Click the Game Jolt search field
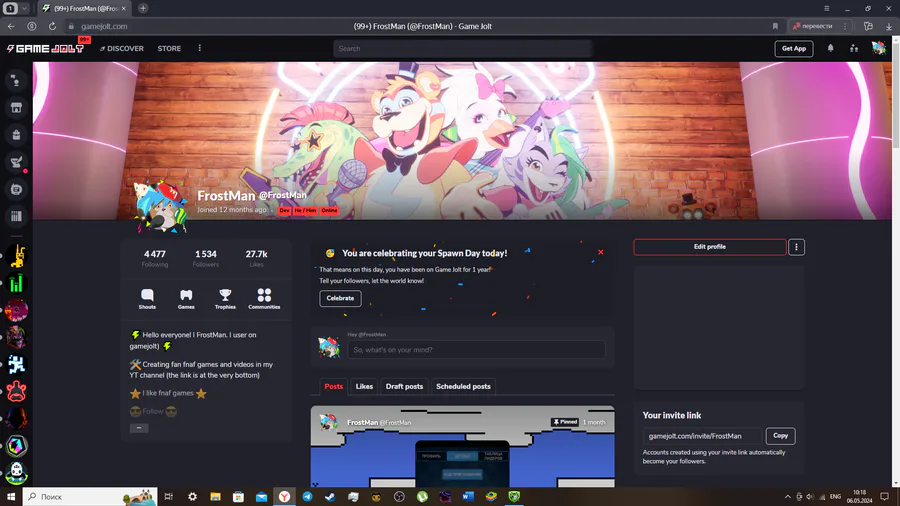 (462, 49)
